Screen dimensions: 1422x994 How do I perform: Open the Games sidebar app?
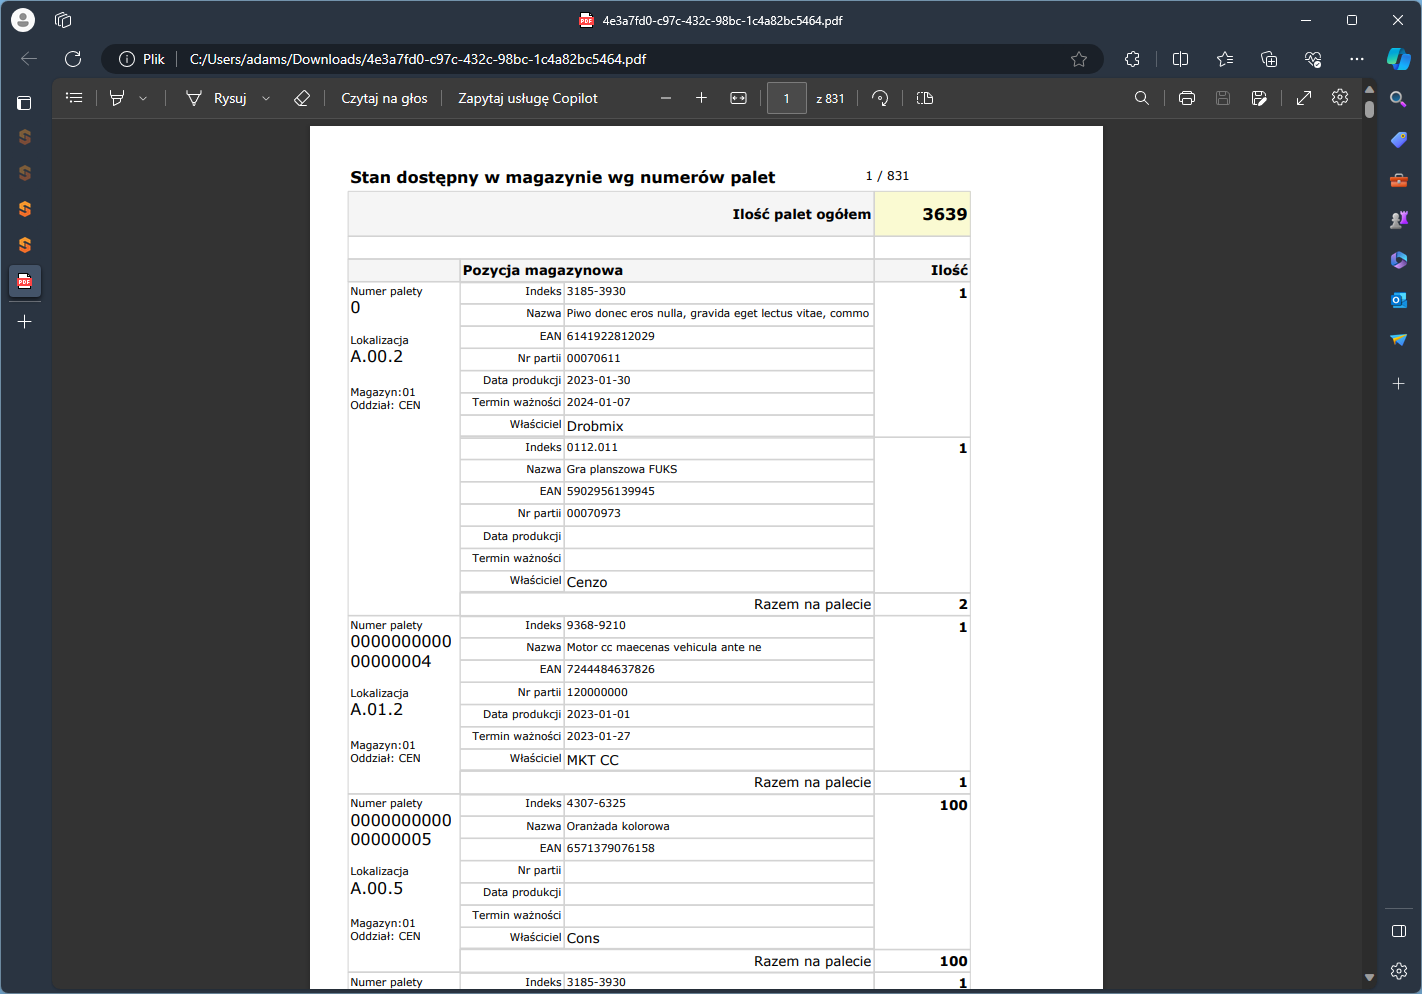(x=1399, y=220)
